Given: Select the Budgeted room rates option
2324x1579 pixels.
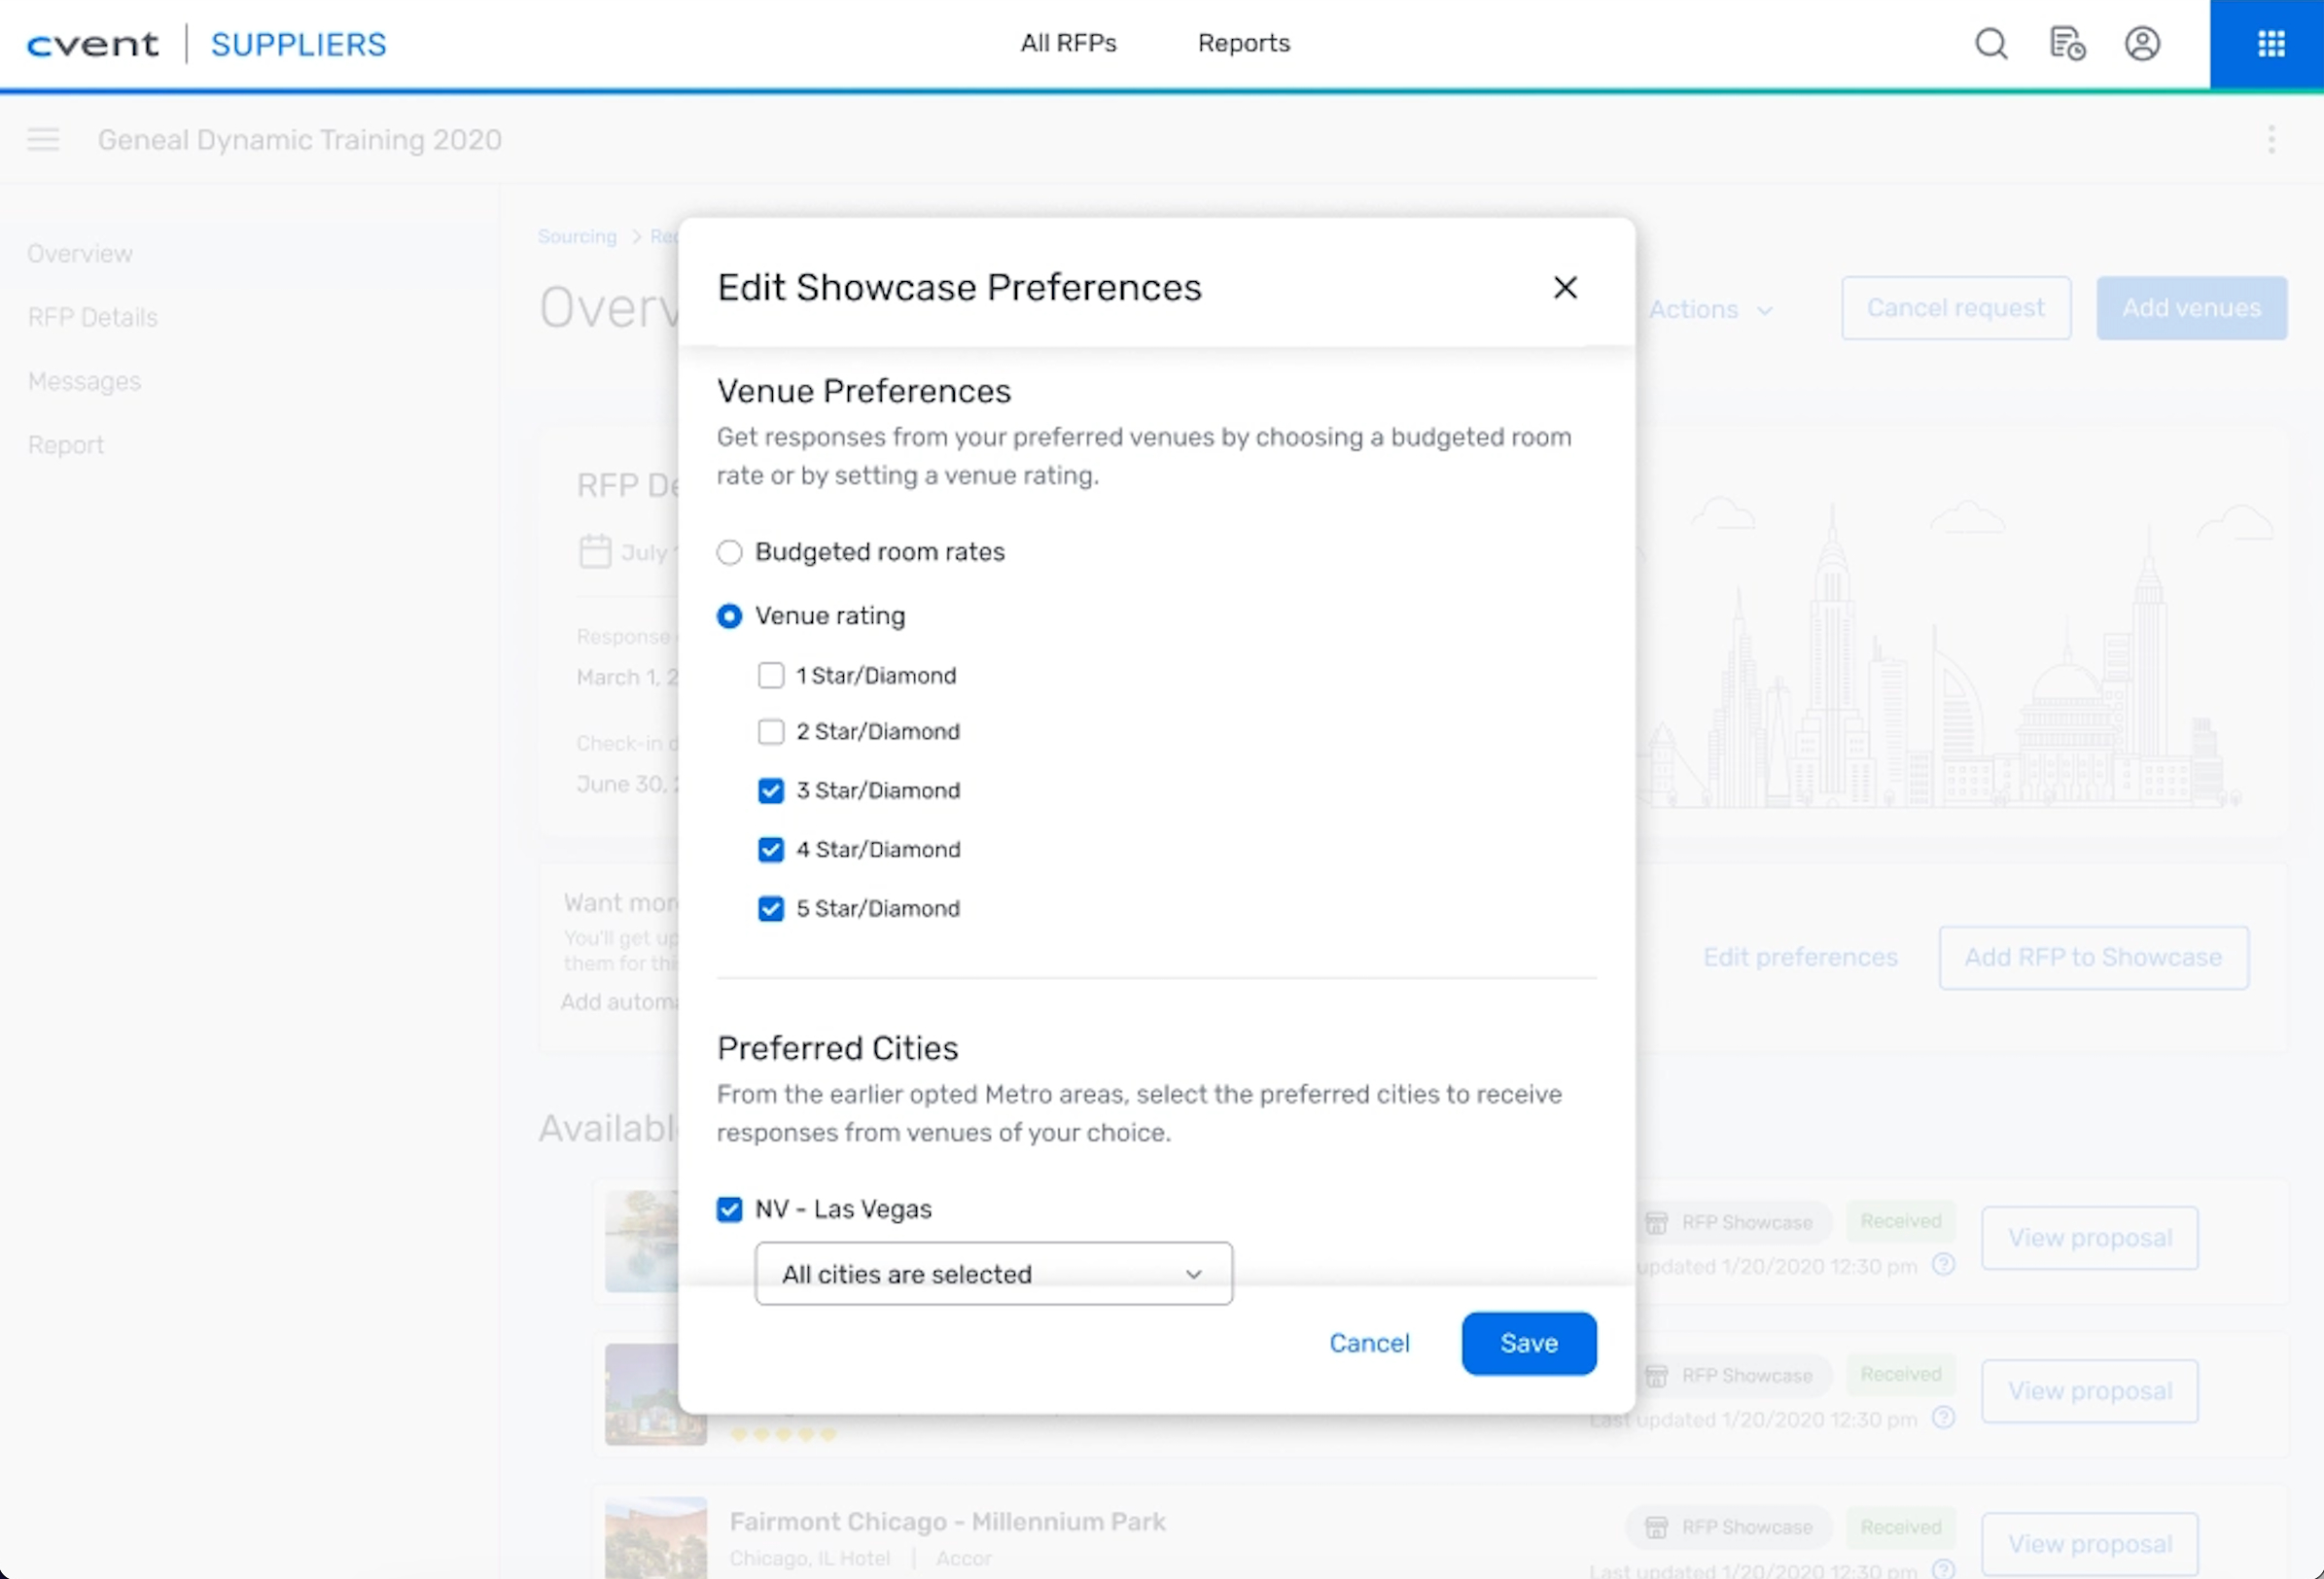Looking at the screenshot, I should tap(730, 552).
